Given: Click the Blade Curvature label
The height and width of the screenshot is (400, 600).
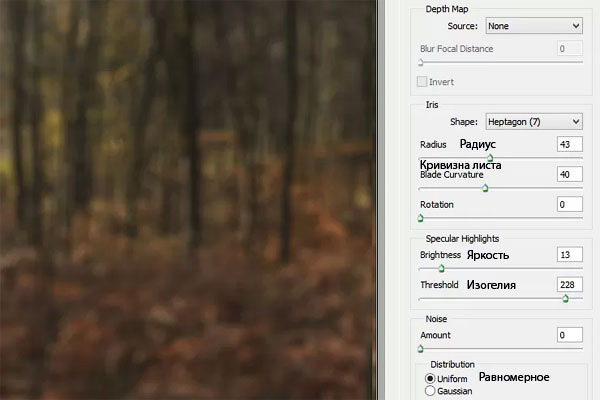Looking at the screenshot, I should (452, 175).
